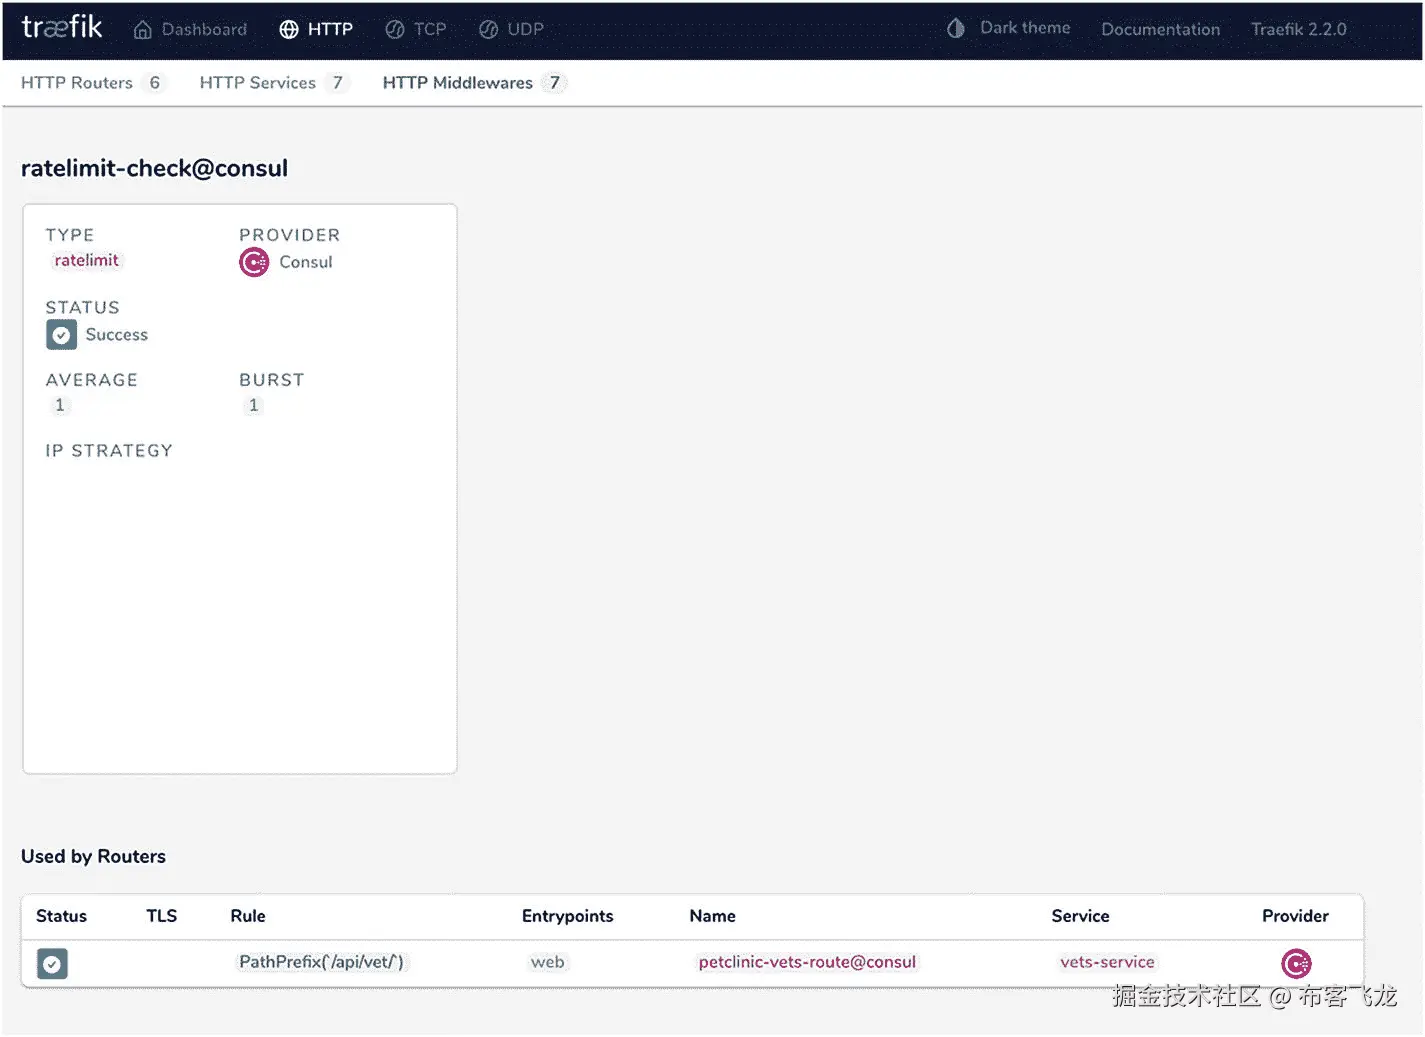The image size is (1425, 1037).
Task: Click the Status column header
Action: coord(61,916)
